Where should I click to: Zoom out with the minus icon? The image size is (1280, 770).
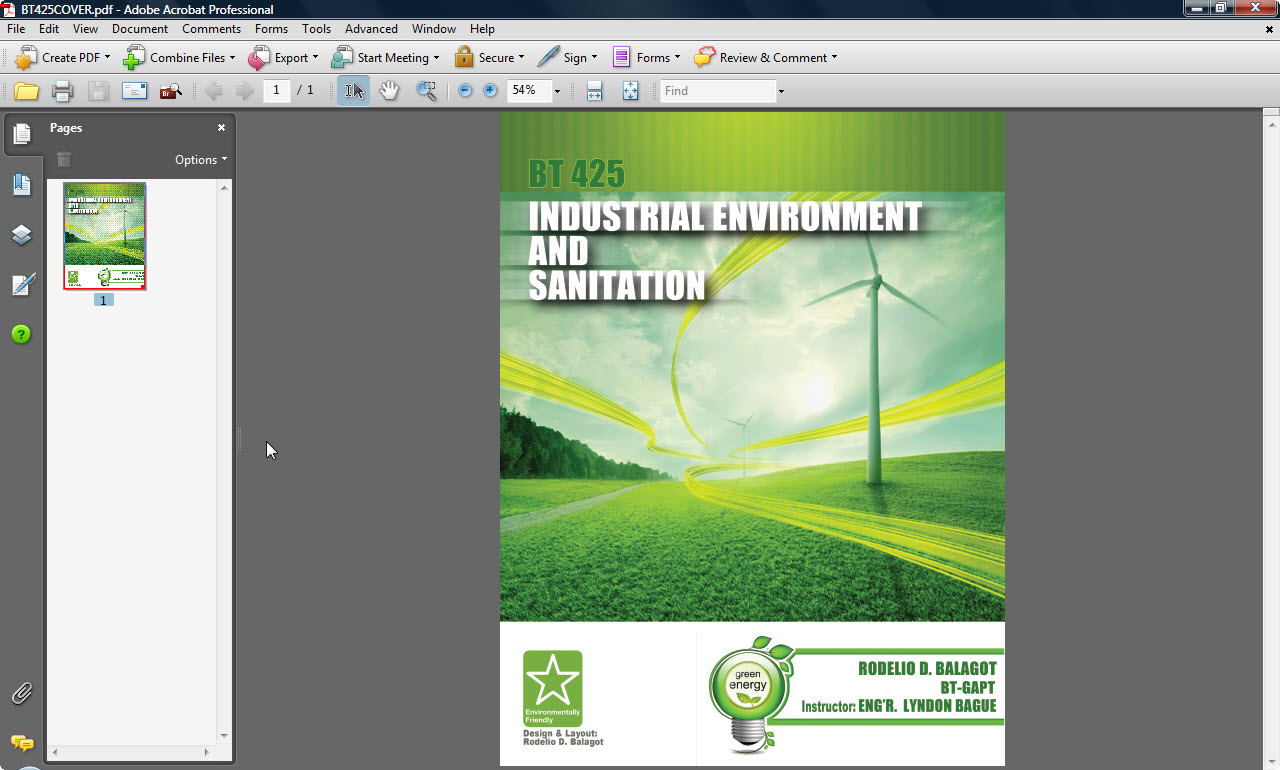[465, 91]
